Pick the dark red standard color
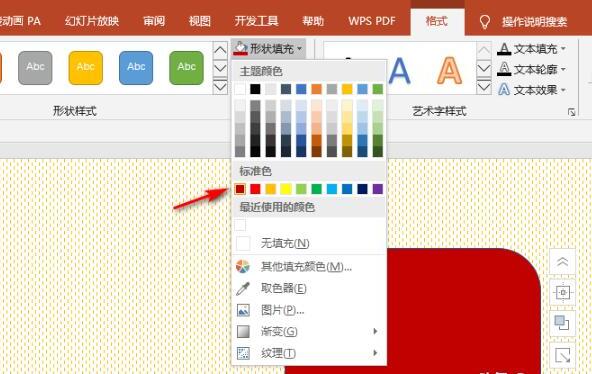The image size is (592, 374). click(240, 189)
